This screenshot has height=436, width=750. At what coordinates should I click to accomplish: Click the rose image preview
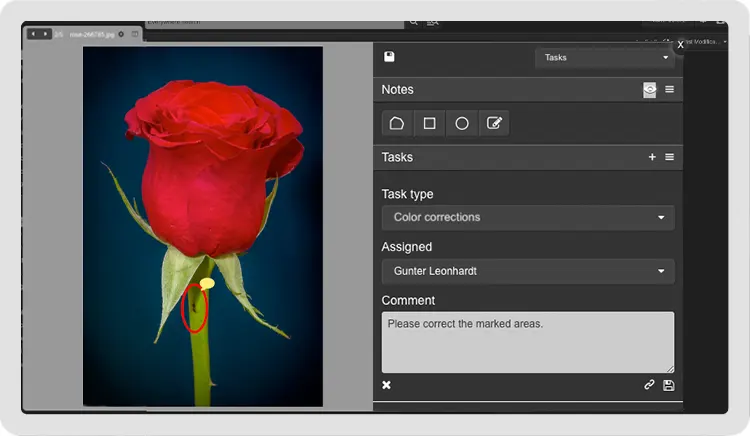[203, 226]
